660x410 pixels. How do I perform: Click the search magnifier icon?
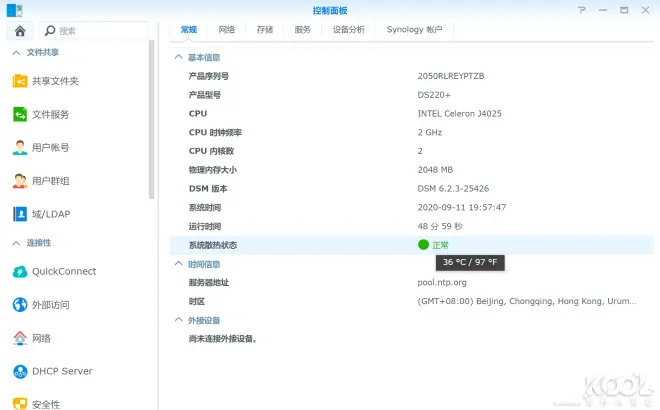(50, 30)
